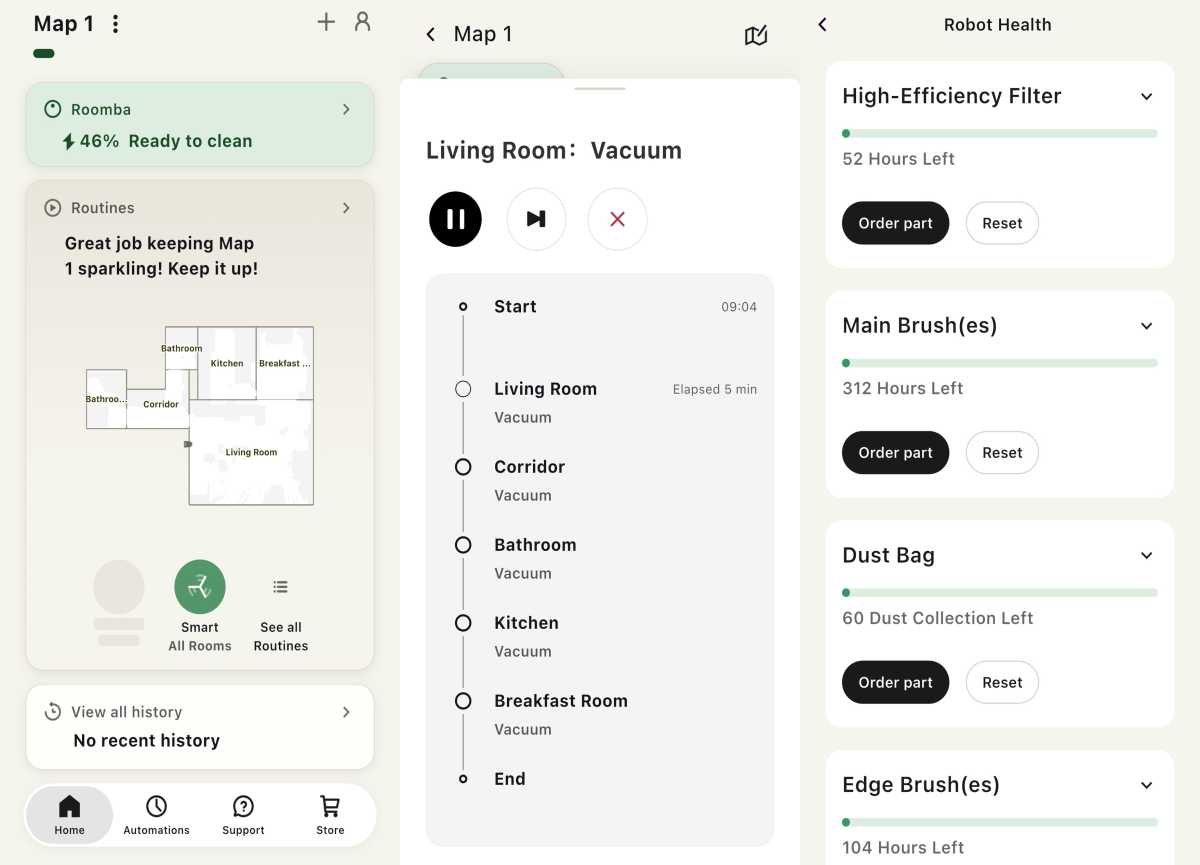This screenshot has width=1200, height=865.
Task: Reset the Dust Bag counter
Action: (1002, 682)
